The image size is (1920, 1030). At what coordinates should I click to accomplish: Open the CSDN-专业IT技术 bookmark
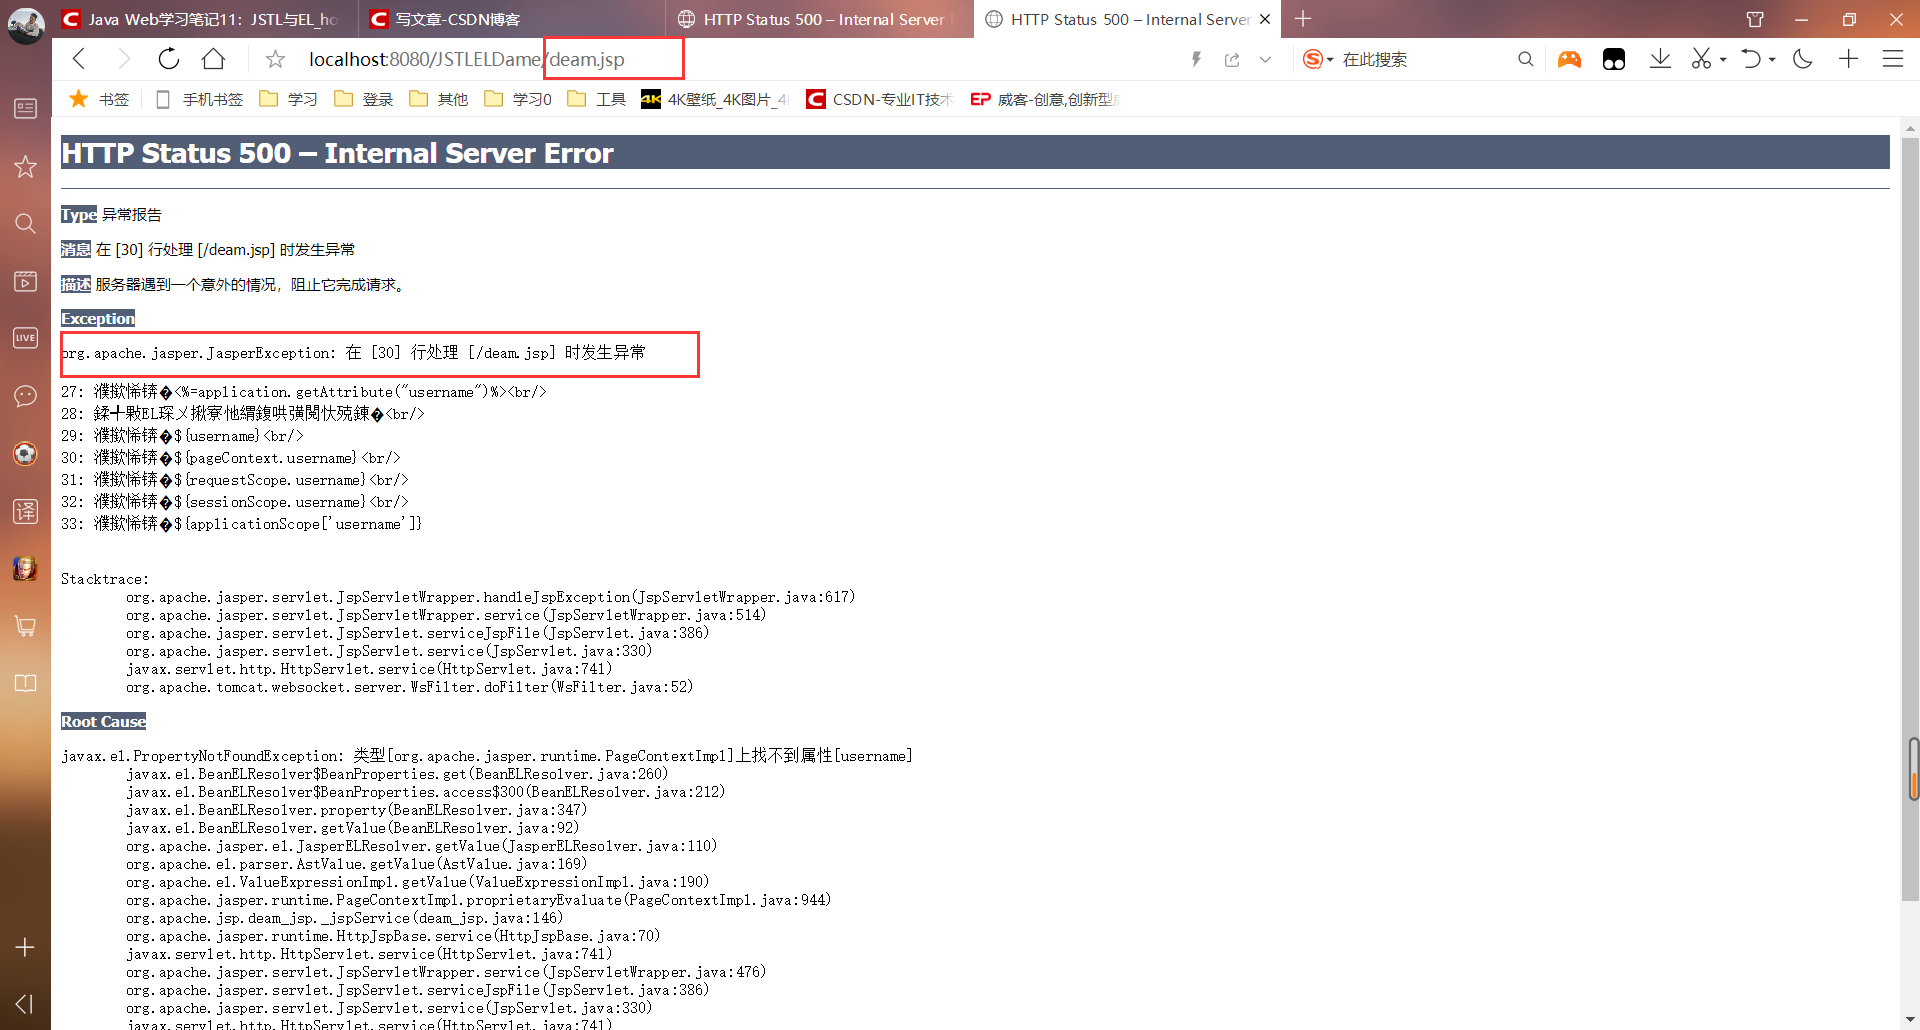click(x=879, y=99)
